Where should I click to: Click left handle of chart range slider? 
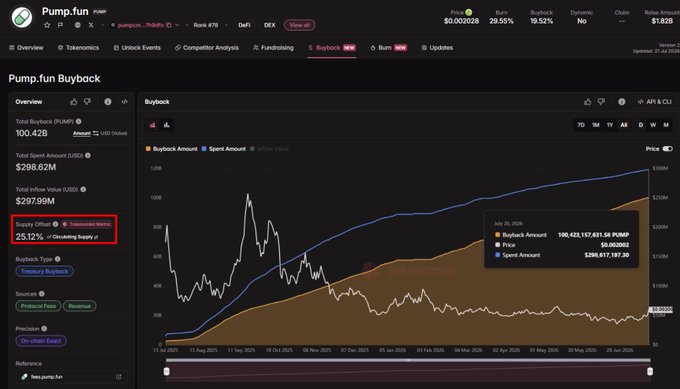(167, 371)
